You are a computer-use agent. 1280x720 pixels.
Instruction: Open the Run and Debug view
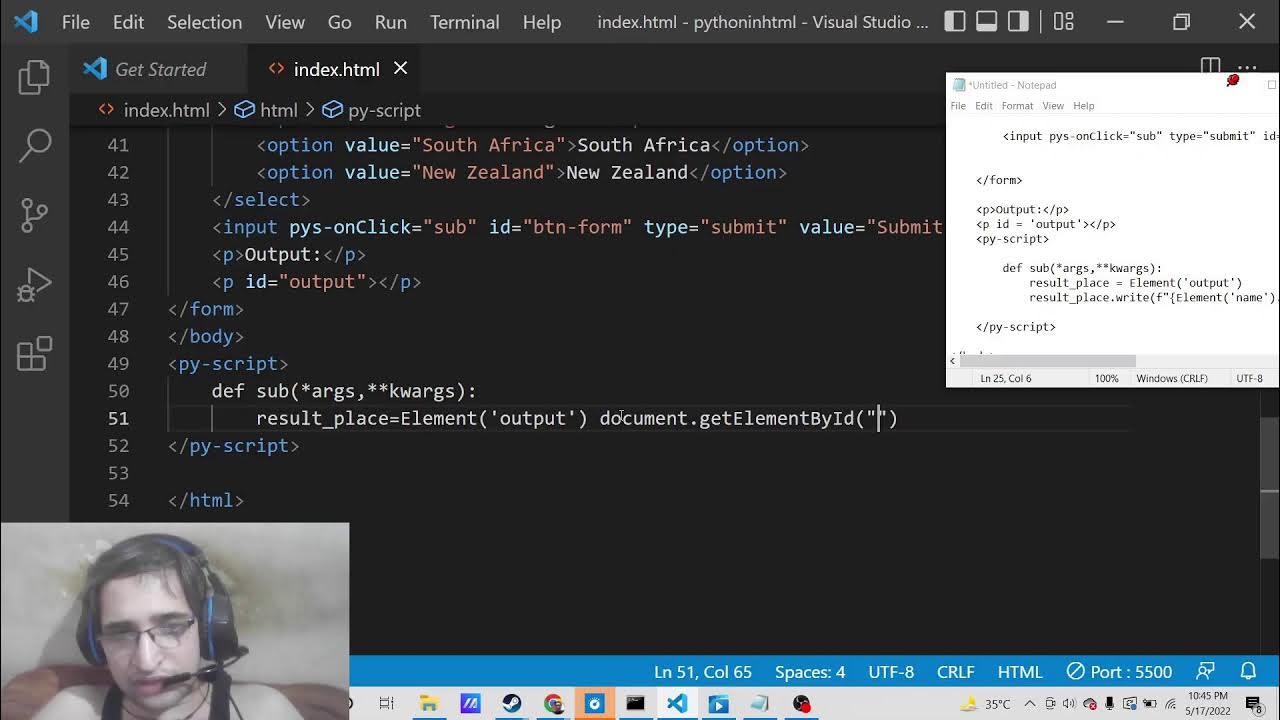click(35, 285)
